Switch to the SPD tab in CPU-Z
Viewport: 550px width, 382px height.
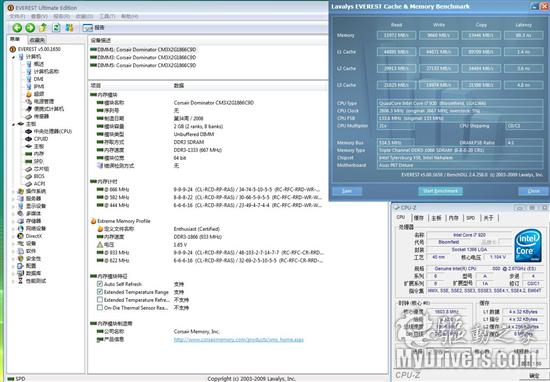[x=470, y=218]
